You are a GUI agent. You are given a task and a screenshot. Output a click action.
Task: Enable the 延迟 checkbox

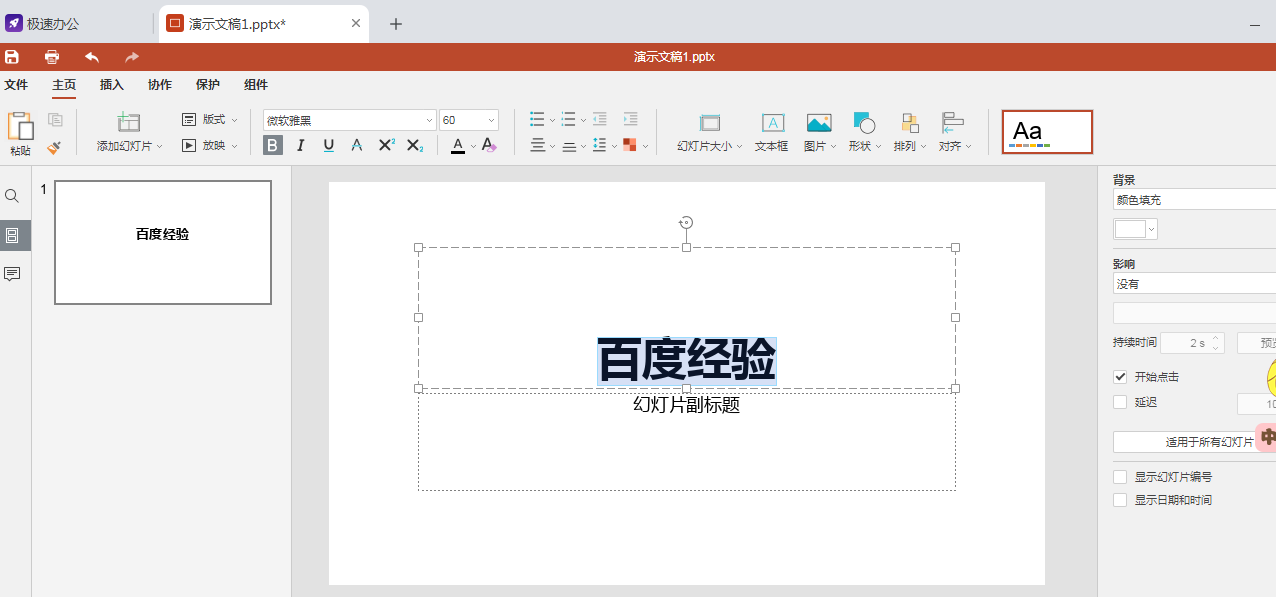1120,402
